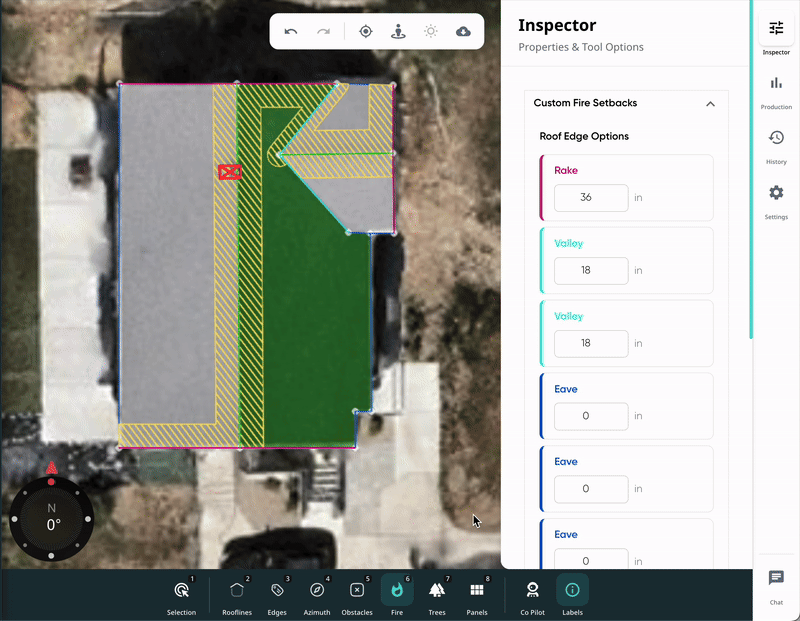Toggle the Labels display button
The height and width of the screenshot is (621, 800).
tap(572, 594)
